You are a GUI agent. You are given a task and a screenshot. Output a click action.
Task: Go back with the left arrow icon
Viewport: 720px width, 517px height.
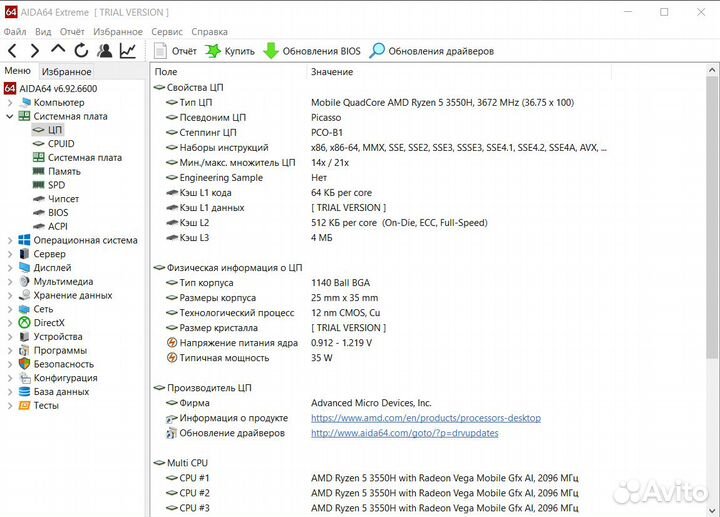click(12, 51)
